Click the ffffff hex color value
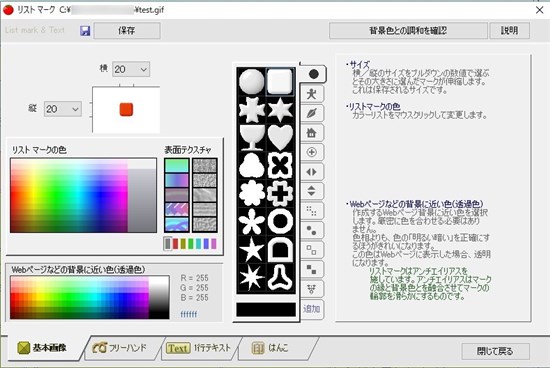Image resolution: width=550 pixels, height=368 pixels. pyautogui.click(x=189, y=314)
